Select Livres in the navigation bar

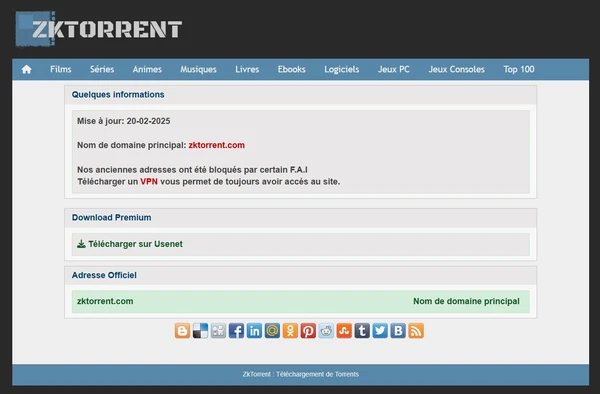click(x=247, y=69)
